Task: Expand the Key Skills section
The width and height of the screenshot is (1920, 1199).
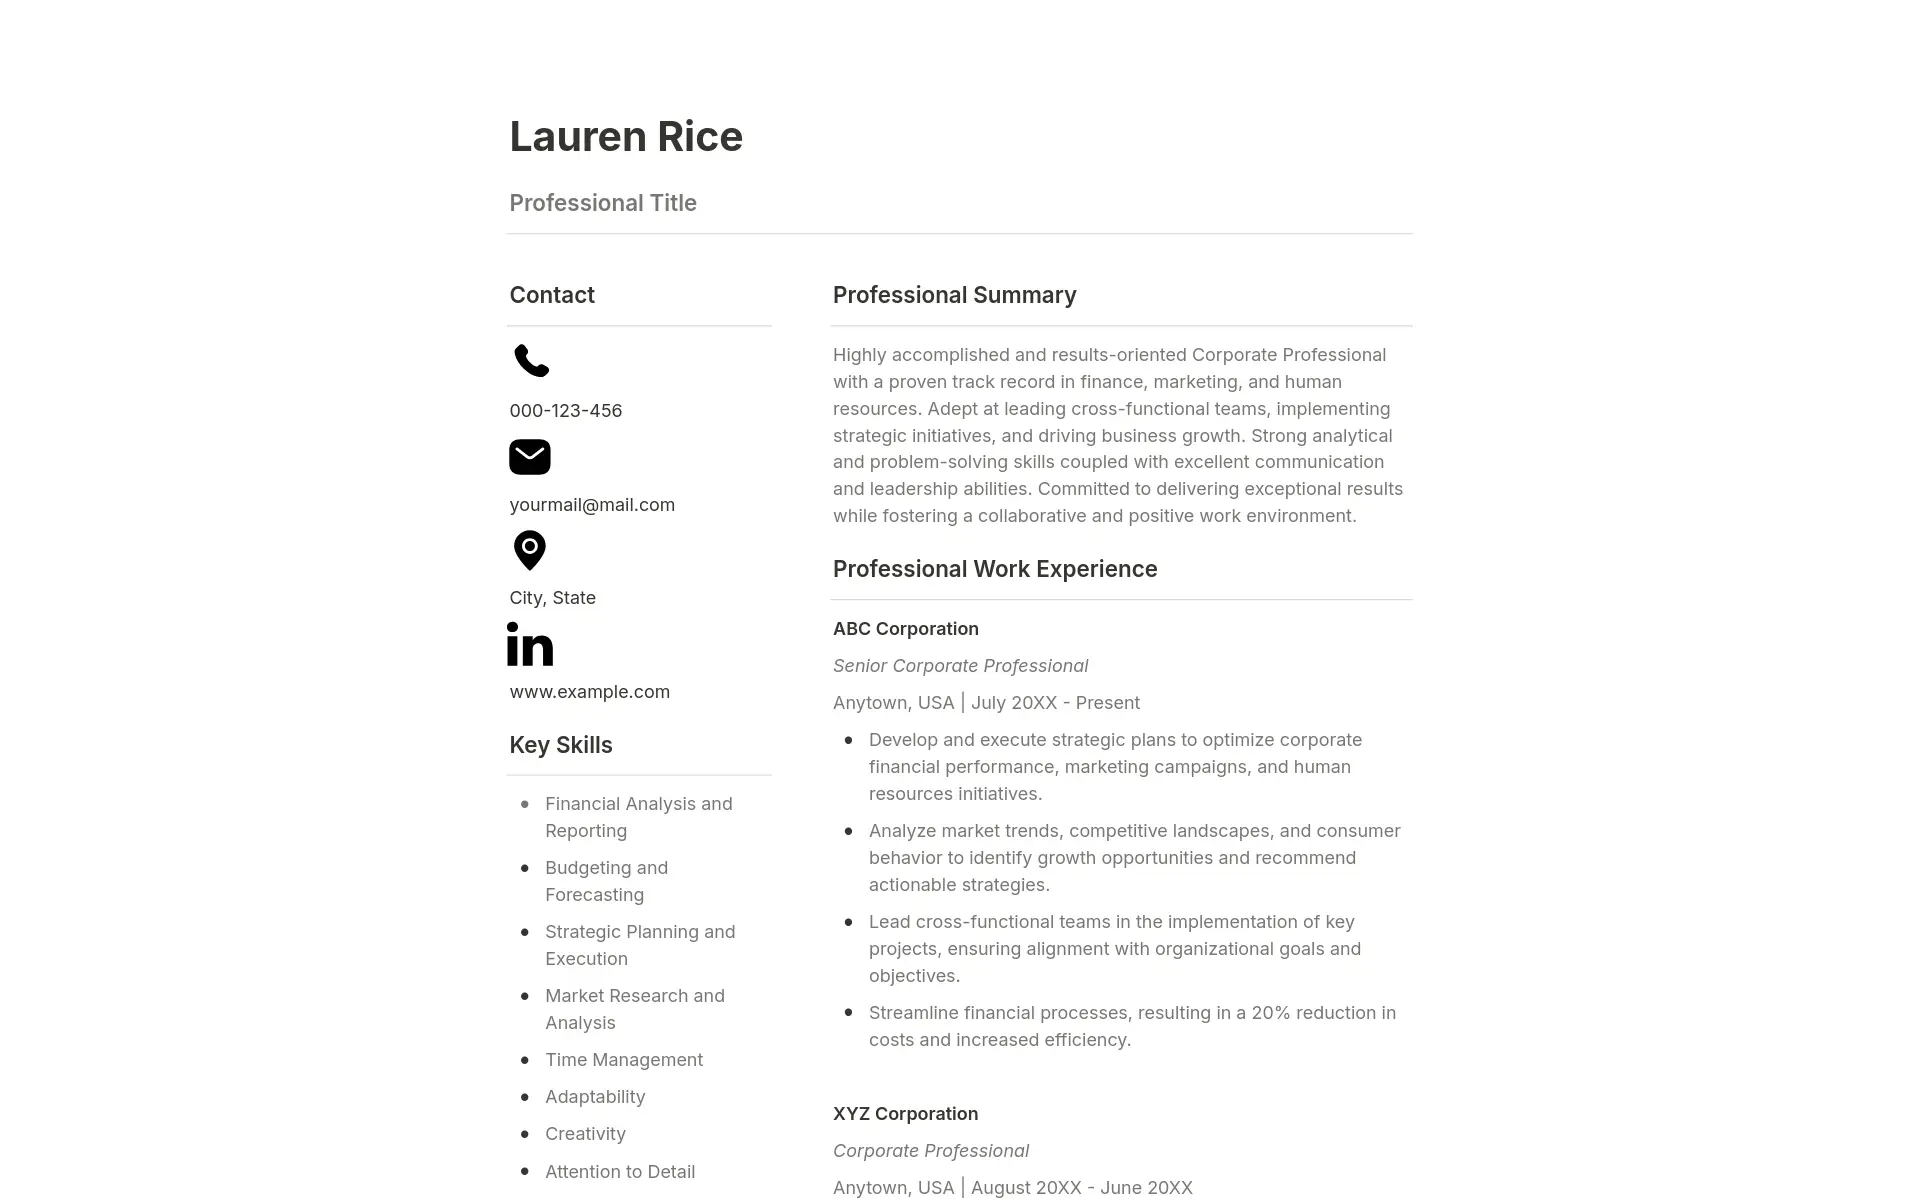Action: coord(561,745)
